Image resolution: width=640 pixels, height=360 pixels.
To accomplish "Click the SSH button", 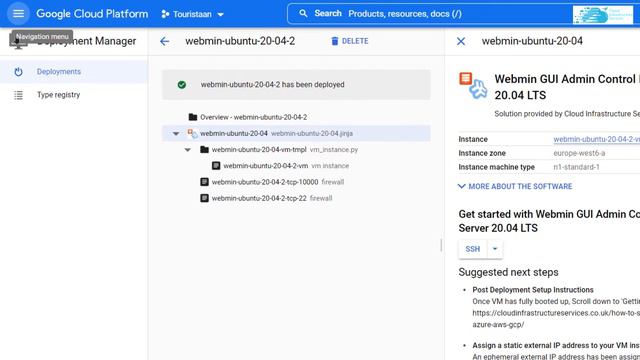I will click(x=473, y=249).
